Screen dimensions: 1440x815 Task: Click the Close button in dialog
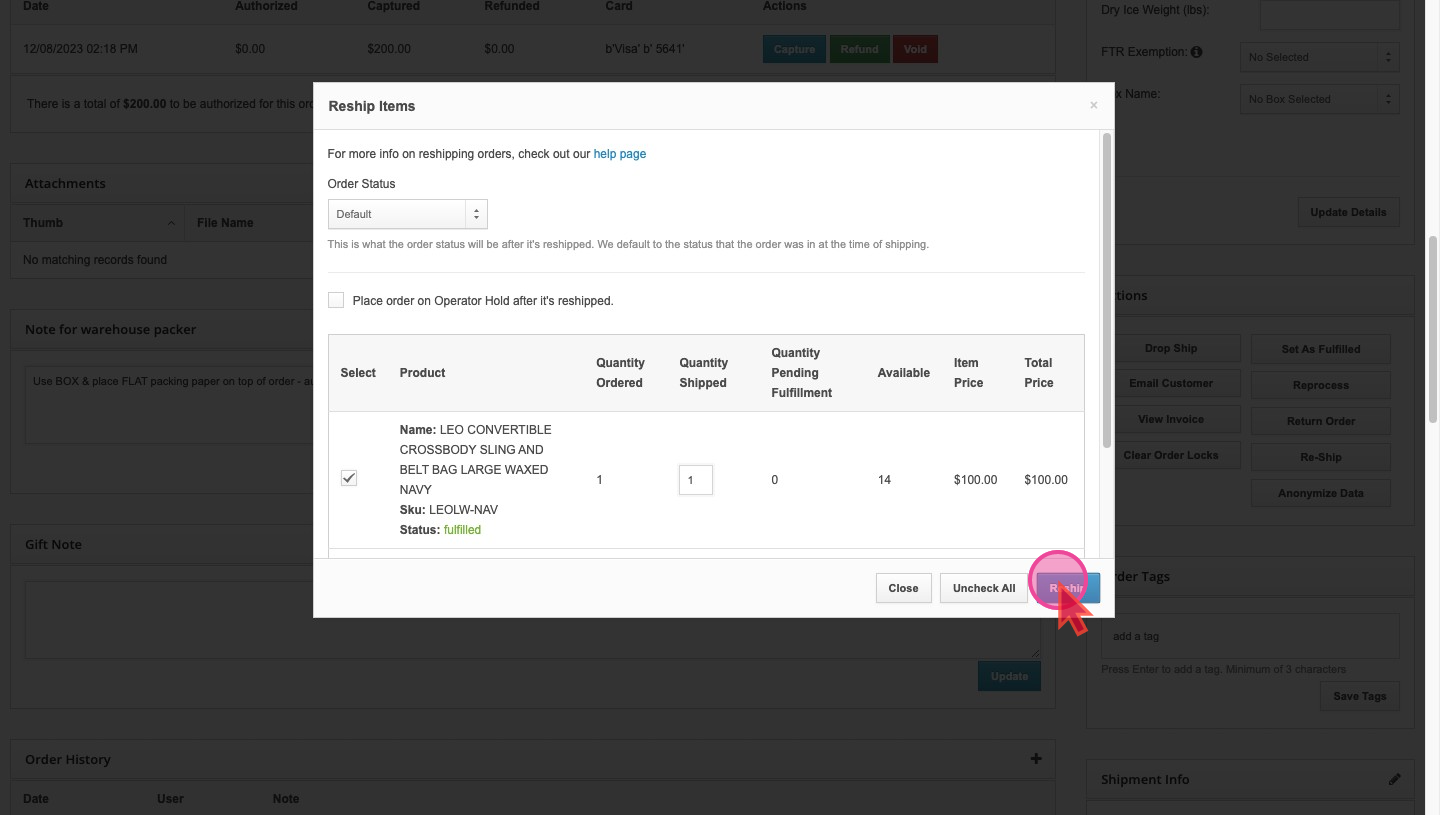[903, 588]
